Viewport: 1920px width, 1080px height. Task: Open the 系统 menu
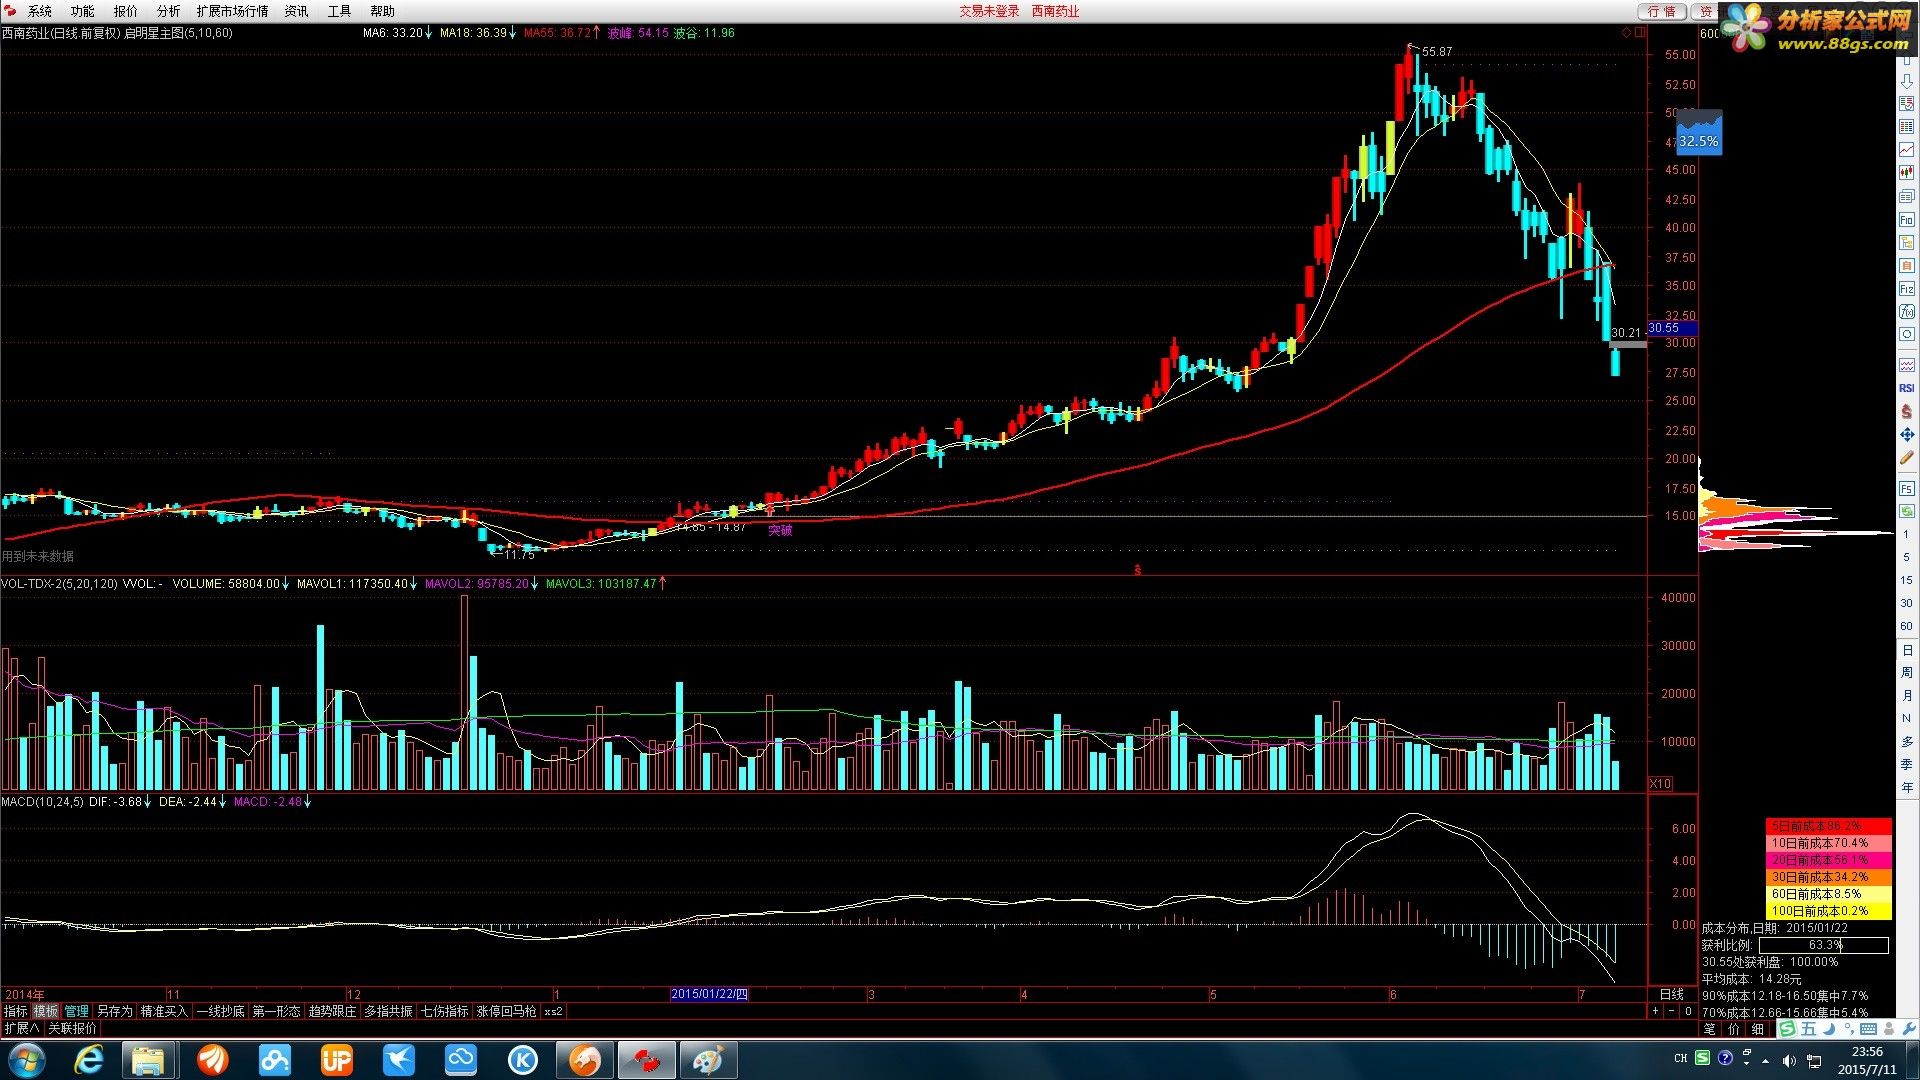[40, 11]
